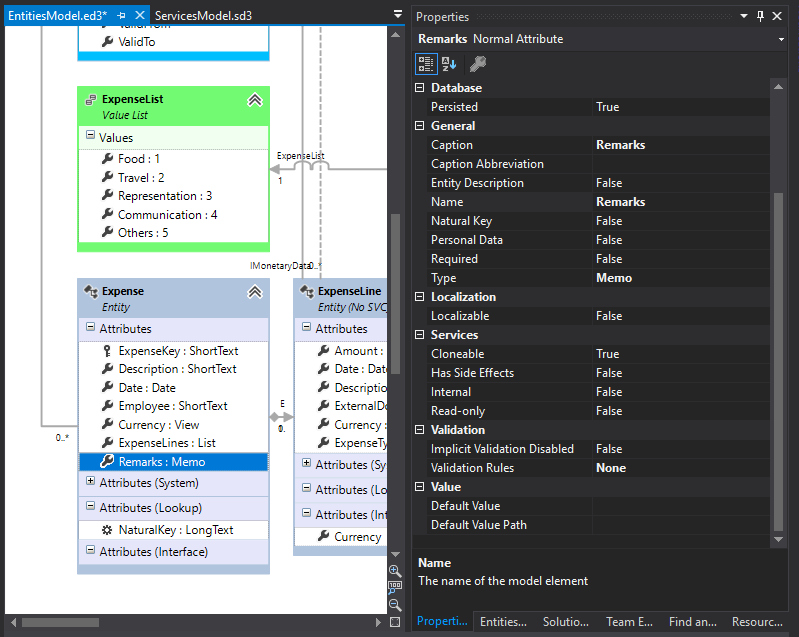Click diagram vertical scrollbar thumb
799x637 pixels.
pos(395,293)
